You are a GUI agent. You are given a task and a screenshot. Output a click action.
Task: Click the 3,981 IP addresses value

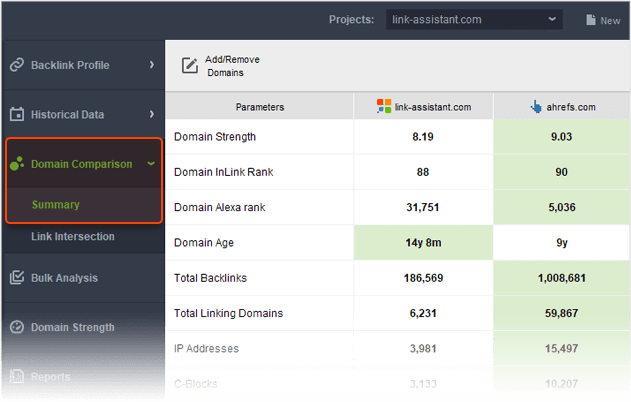(423, 348)
